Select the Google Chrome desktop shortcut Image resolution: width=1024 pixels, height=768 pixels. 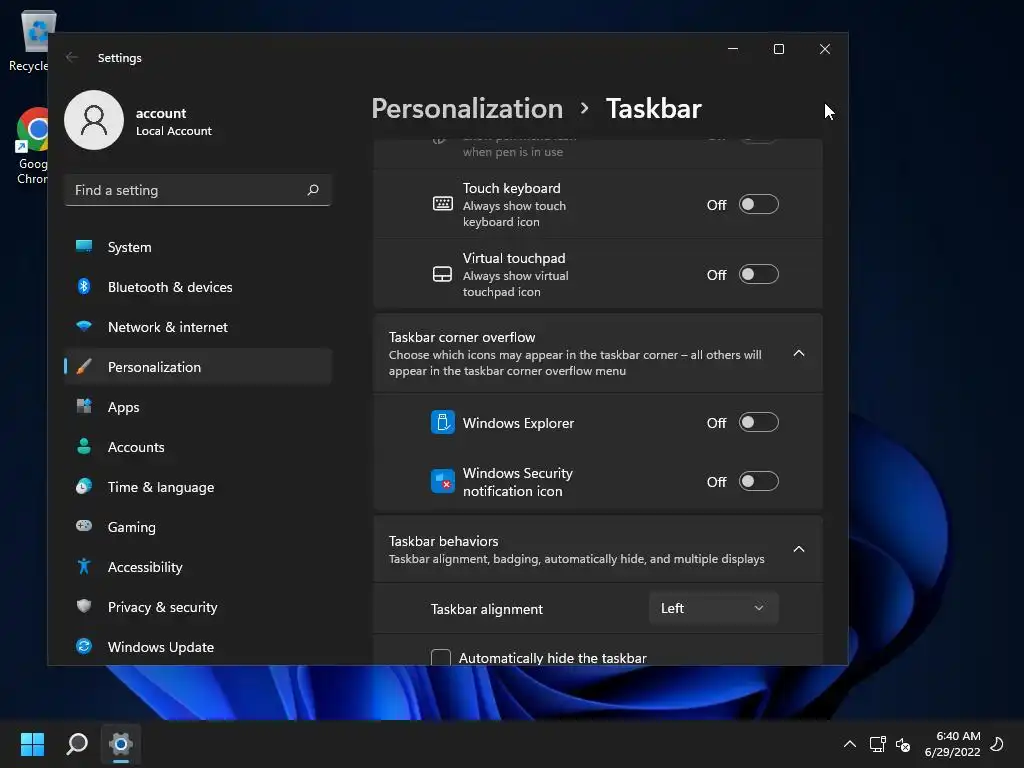[31, 146]
